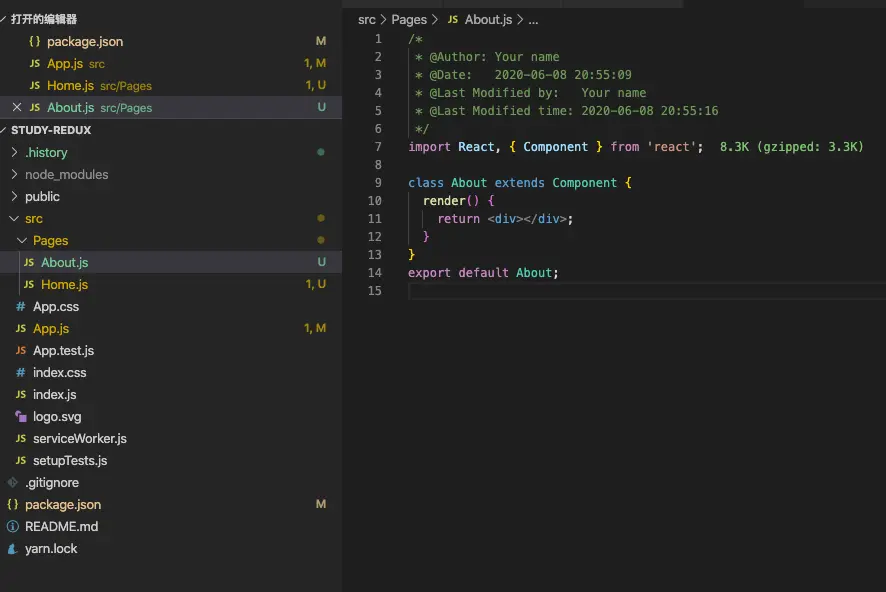The height and width of the screenshot is (592, 886).
Task: Click the '1, M' status badge of App.js in tree
Action: point(315,328)
